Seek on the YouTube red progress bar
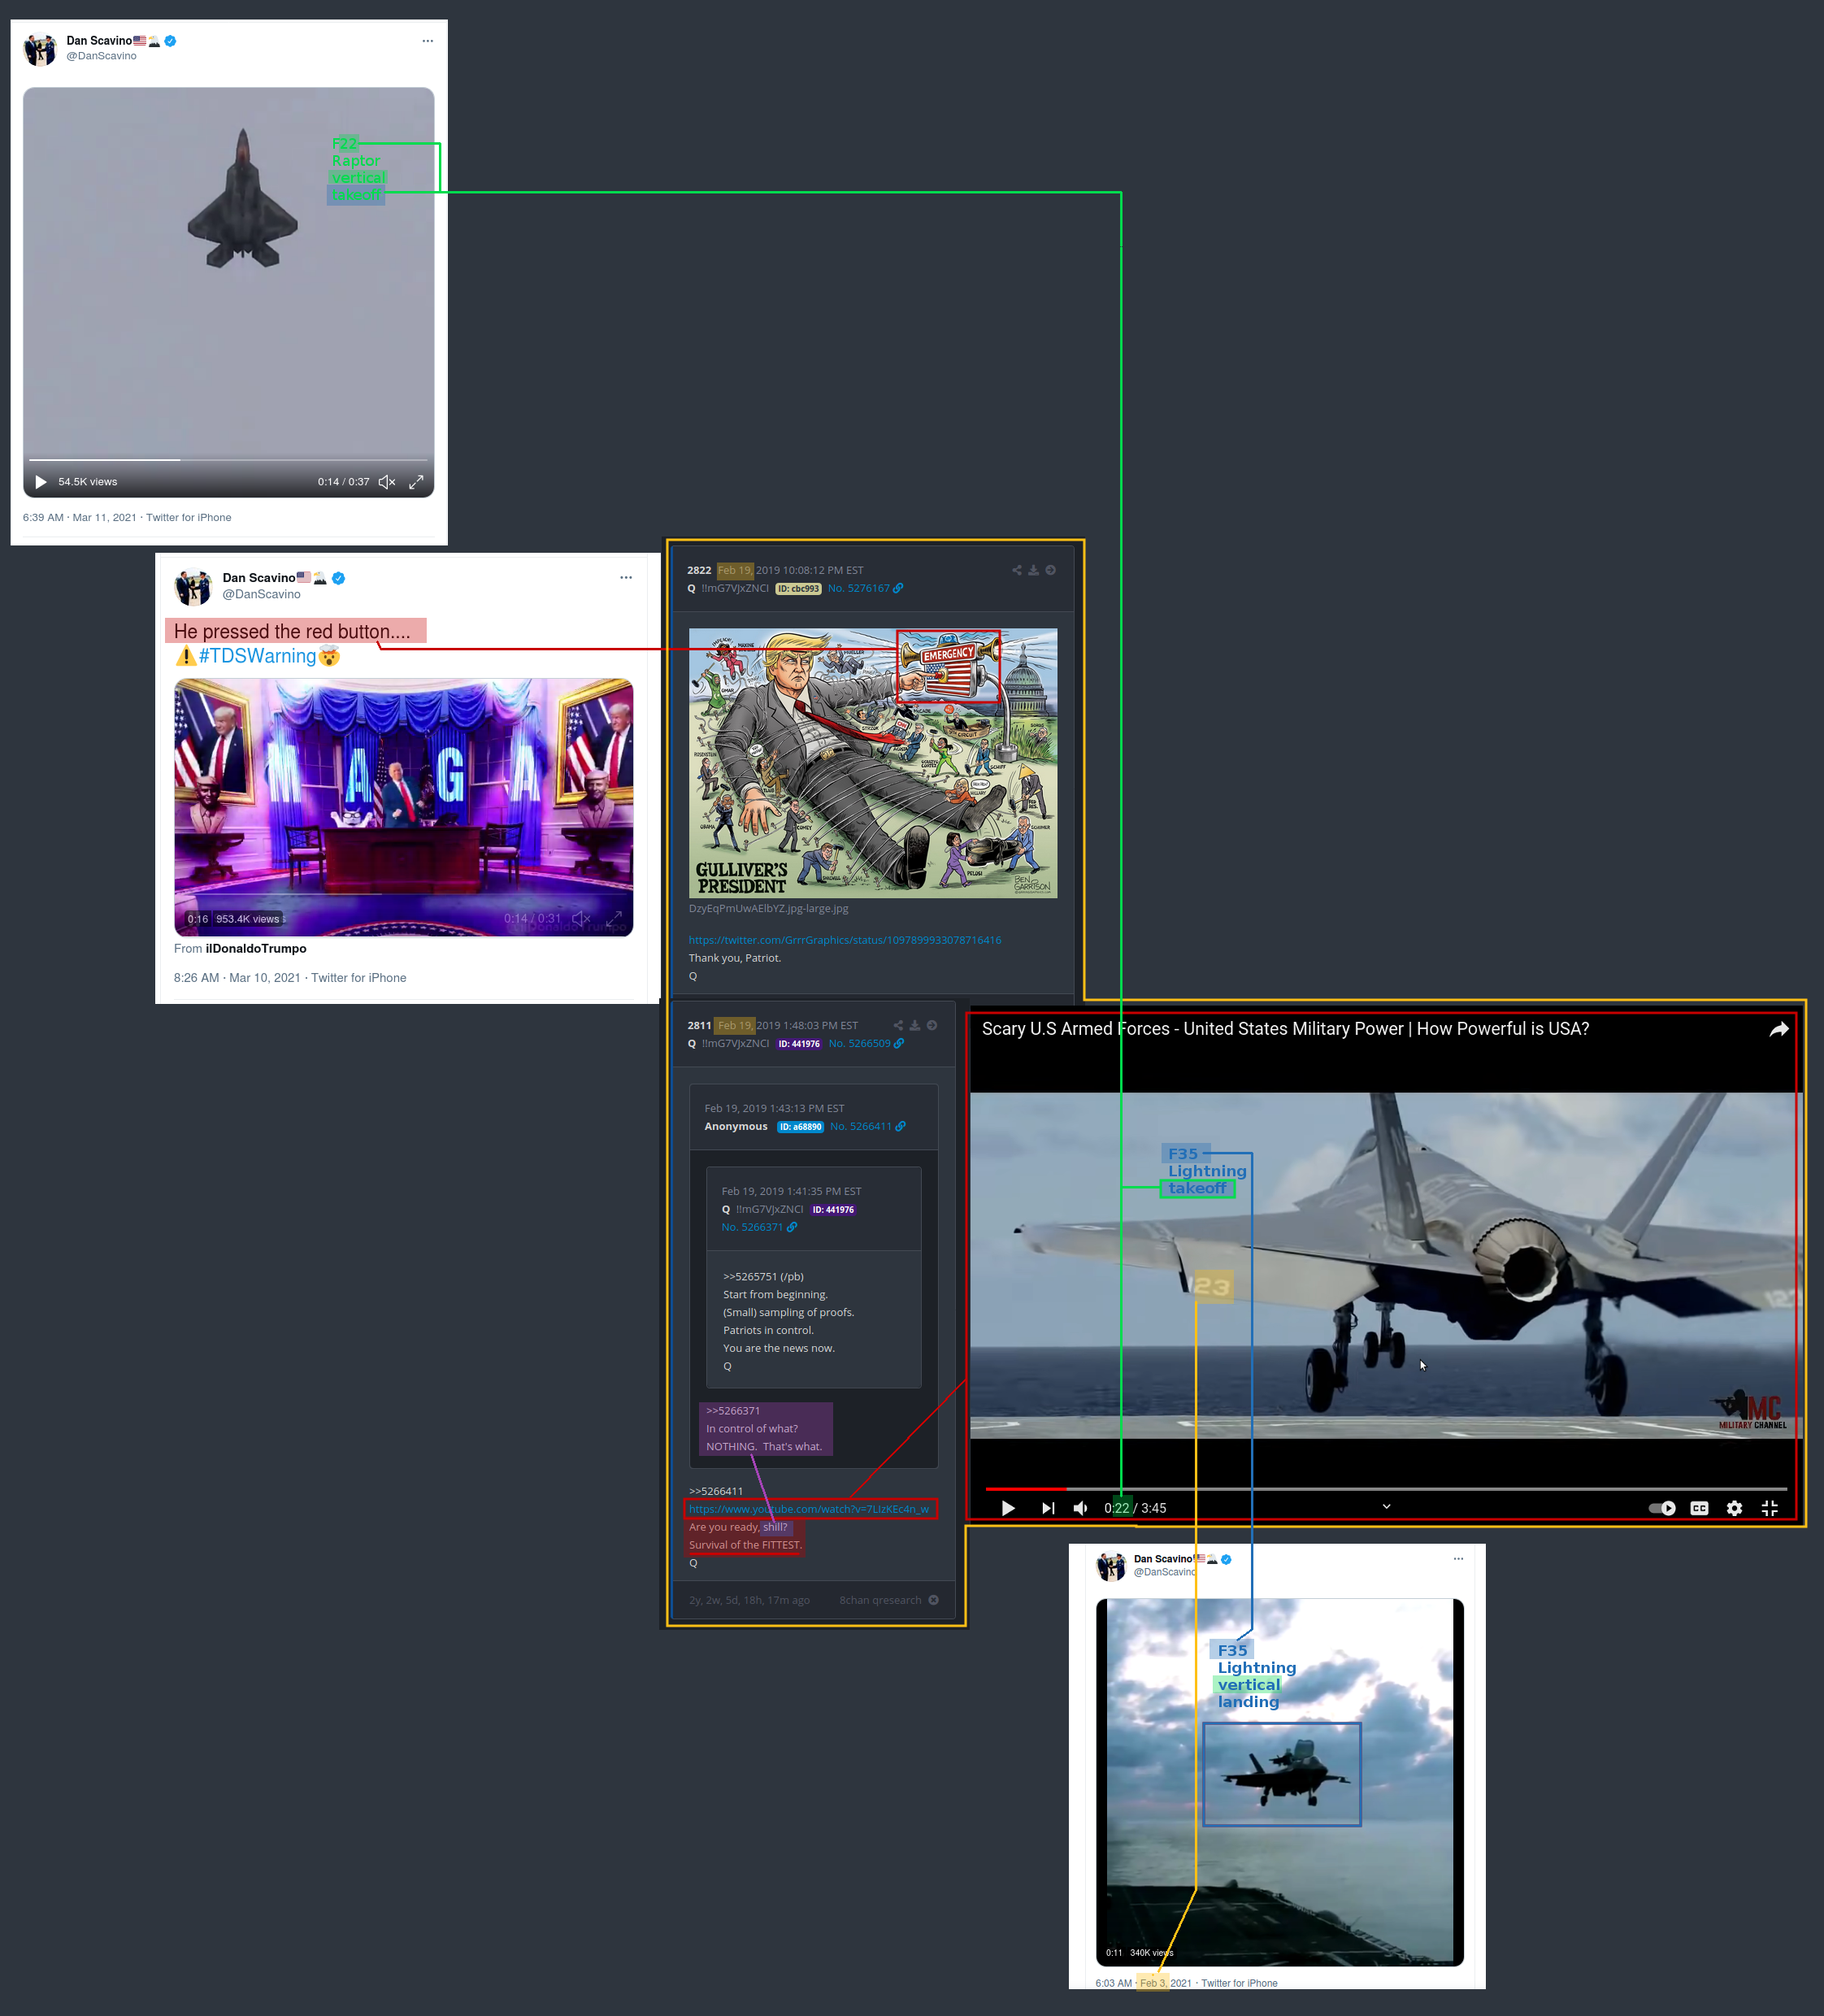The image size is (1824, 2016). click(x=1386, y=1489)
